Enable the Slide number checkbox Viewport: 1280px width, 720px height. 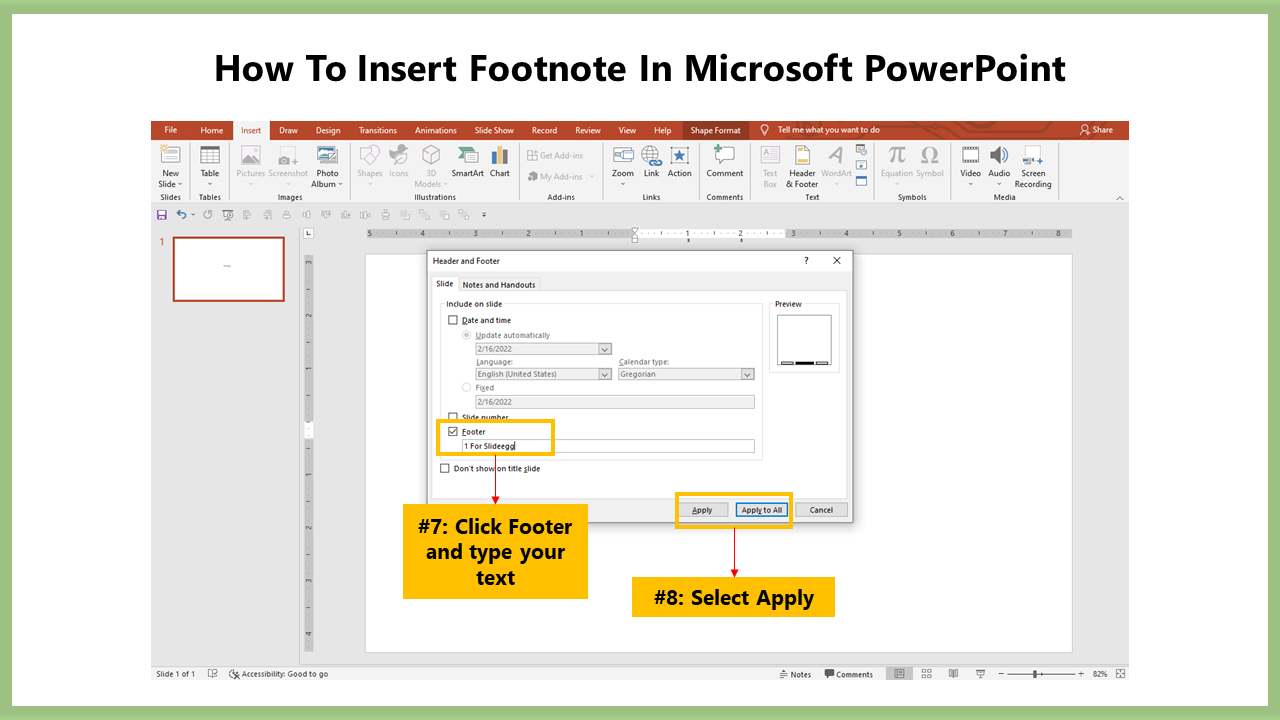tap(453, 416)
